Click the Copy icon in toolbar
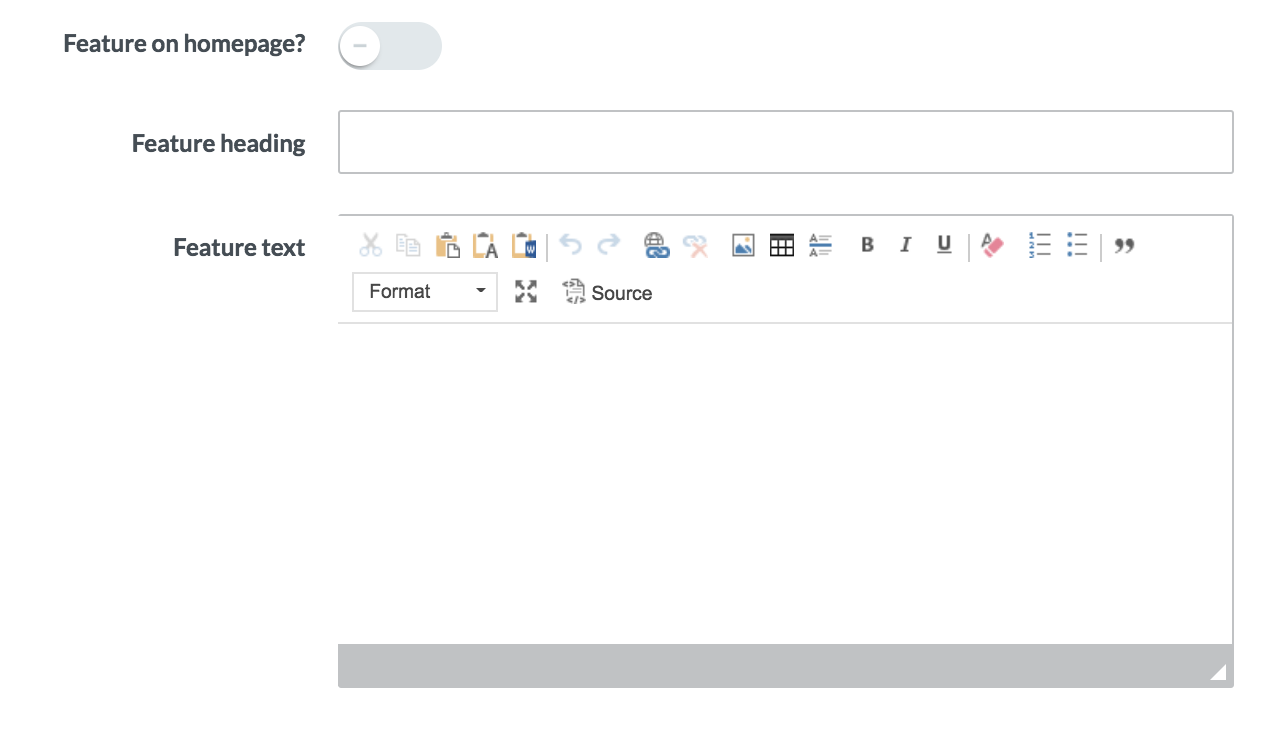This screenshot has width=1276, height=750. [408, 245]
